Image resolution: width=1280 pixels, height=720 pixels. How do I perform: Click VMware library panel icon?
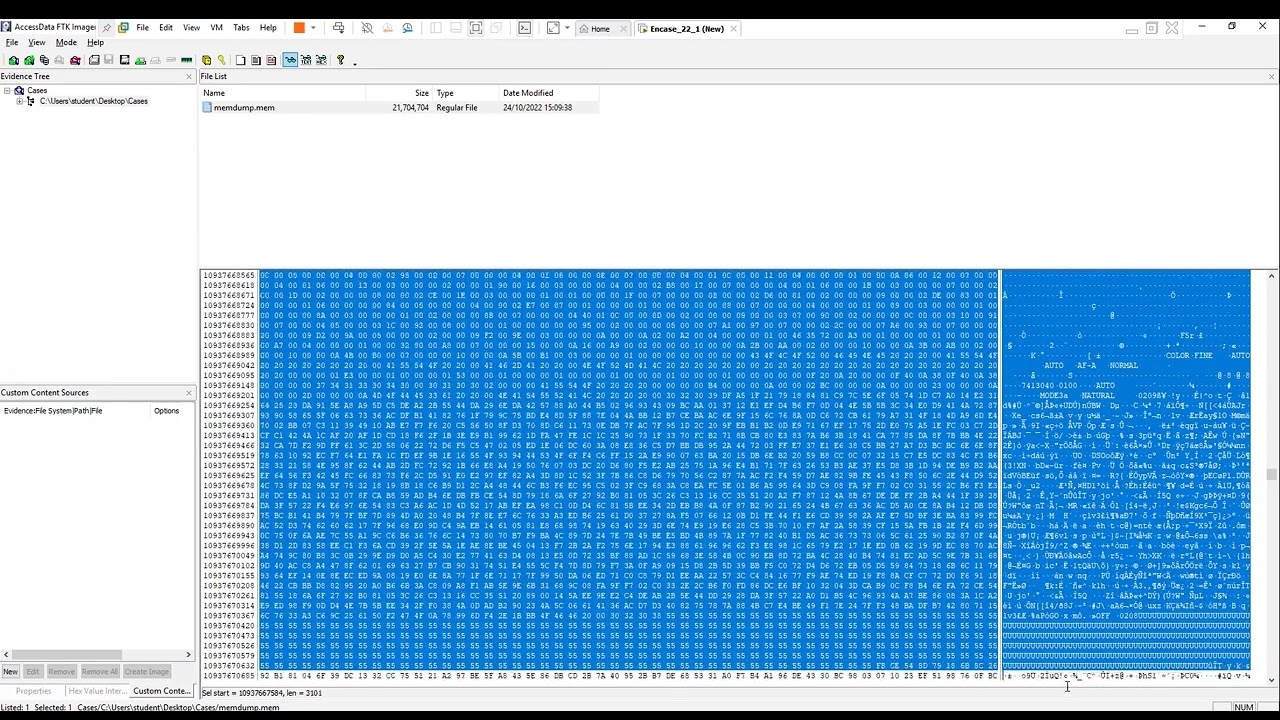tap(436, 28)
